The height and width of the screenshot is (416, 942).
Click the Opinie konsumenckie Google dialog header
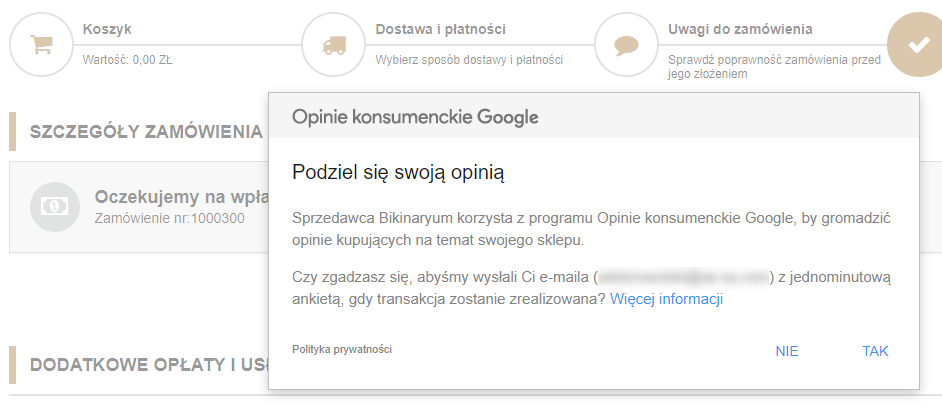(415, 117)
